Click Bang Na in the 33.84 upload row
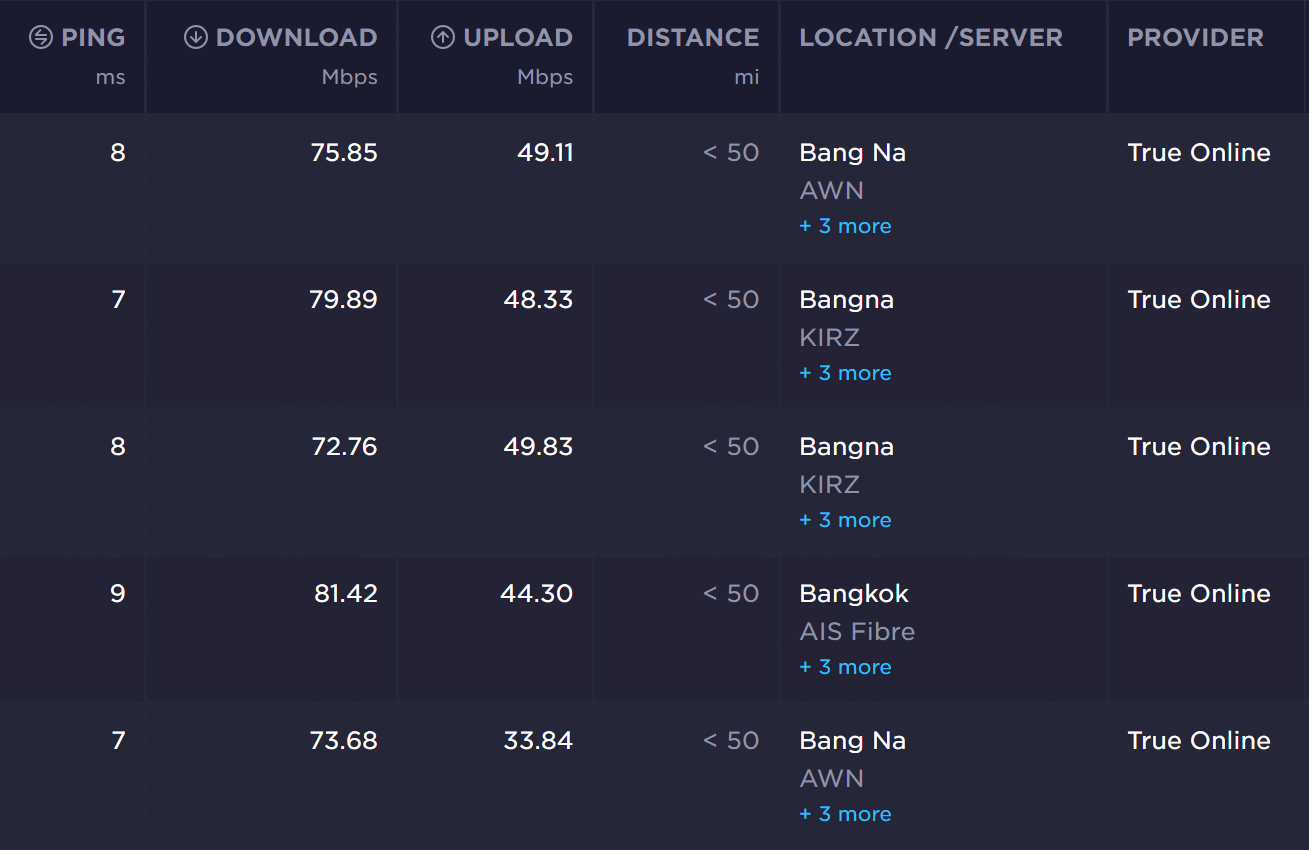The image size is (1309, 850). click(853, 741)
